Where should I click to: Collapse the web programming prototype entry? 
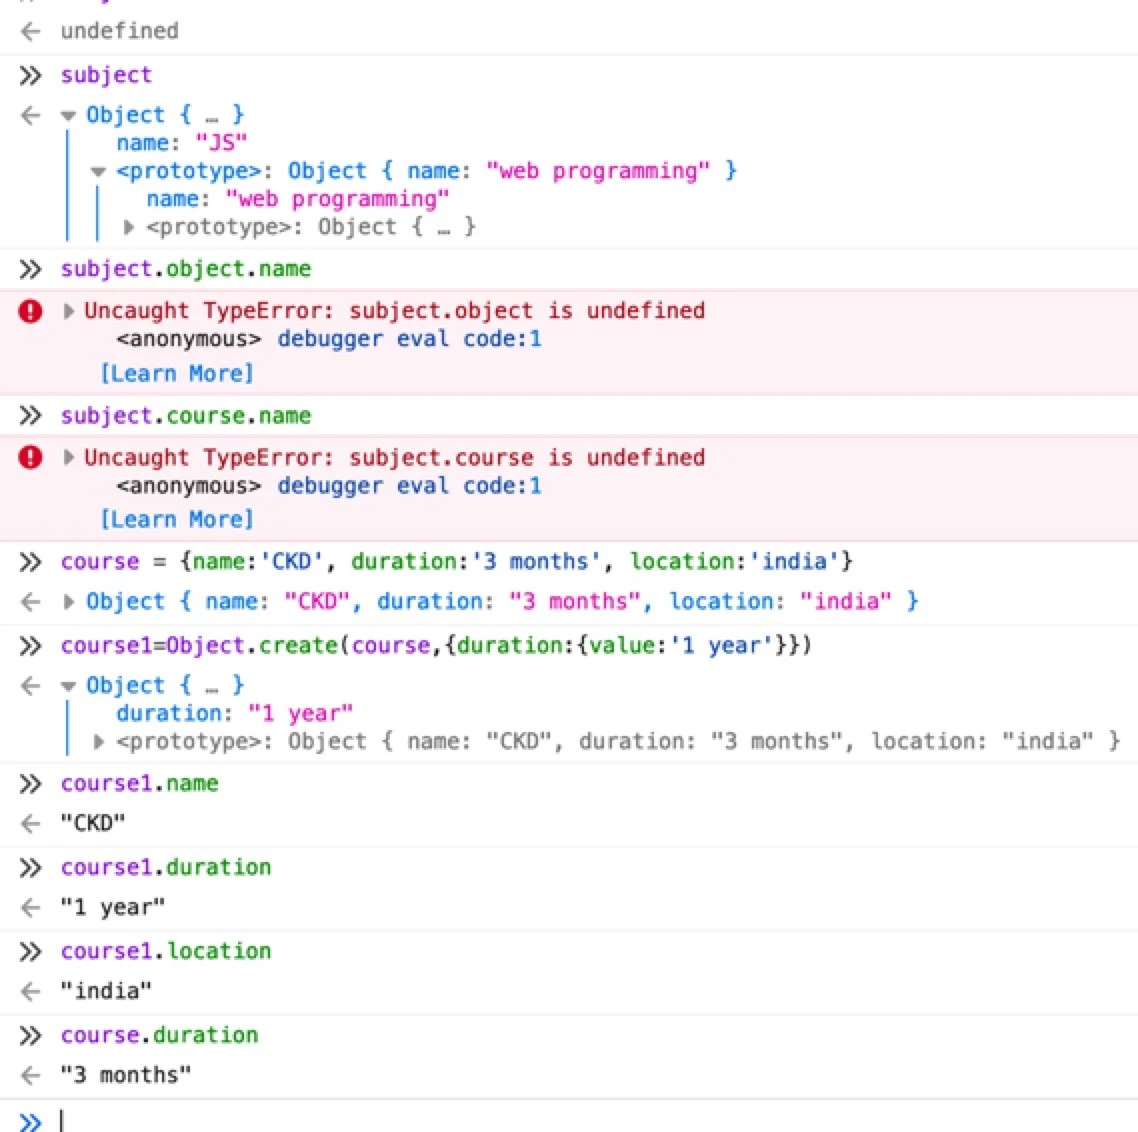point(97,171)
